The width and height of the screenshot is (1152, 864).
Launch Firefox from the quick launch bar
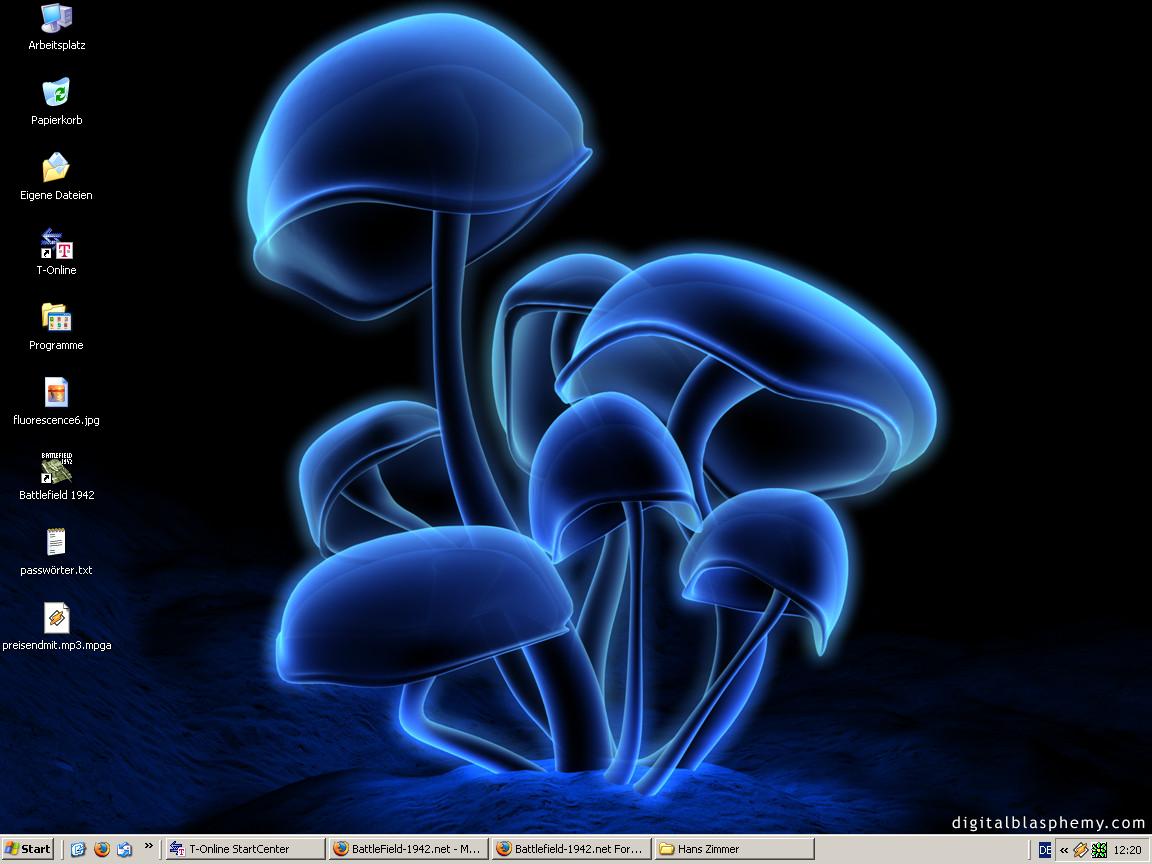(102, 849)
